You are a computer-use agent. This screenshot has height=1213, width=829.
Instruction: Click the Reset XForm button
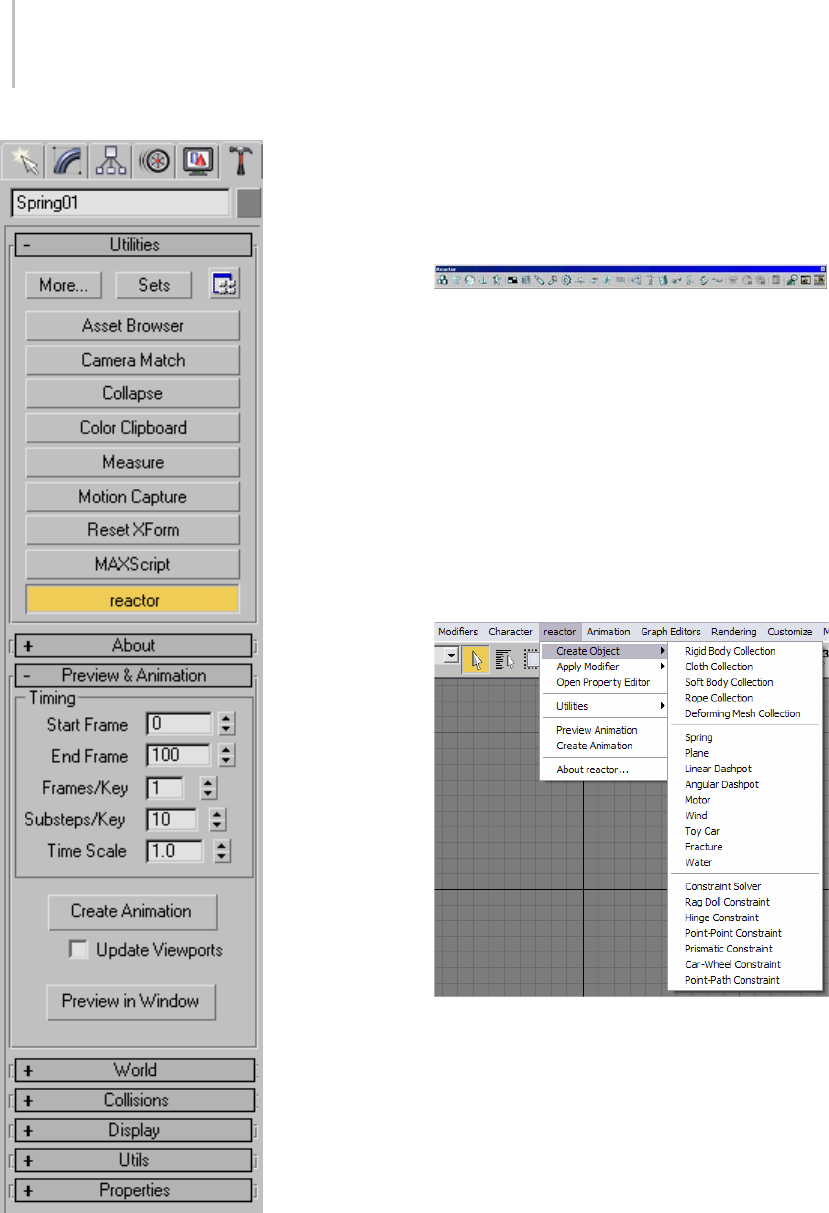133,530
